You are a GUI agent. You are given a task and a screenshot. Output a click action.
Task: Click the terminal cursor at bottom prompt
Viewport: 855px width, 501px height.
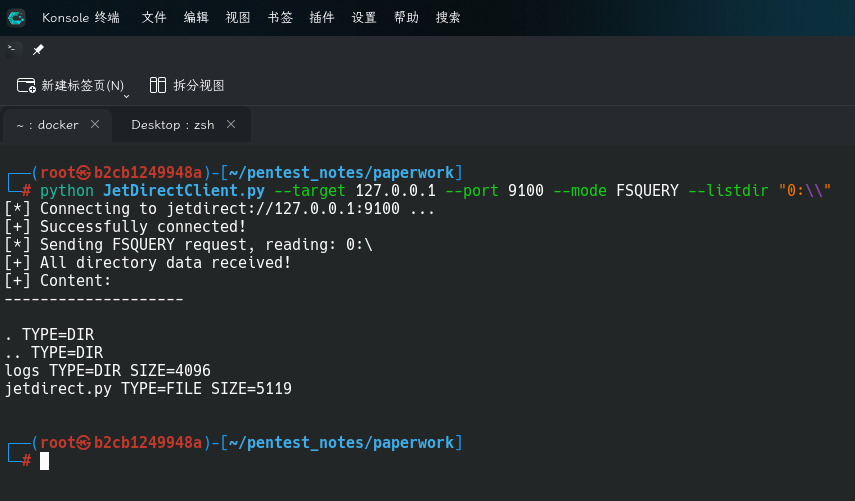click(44, 461)
